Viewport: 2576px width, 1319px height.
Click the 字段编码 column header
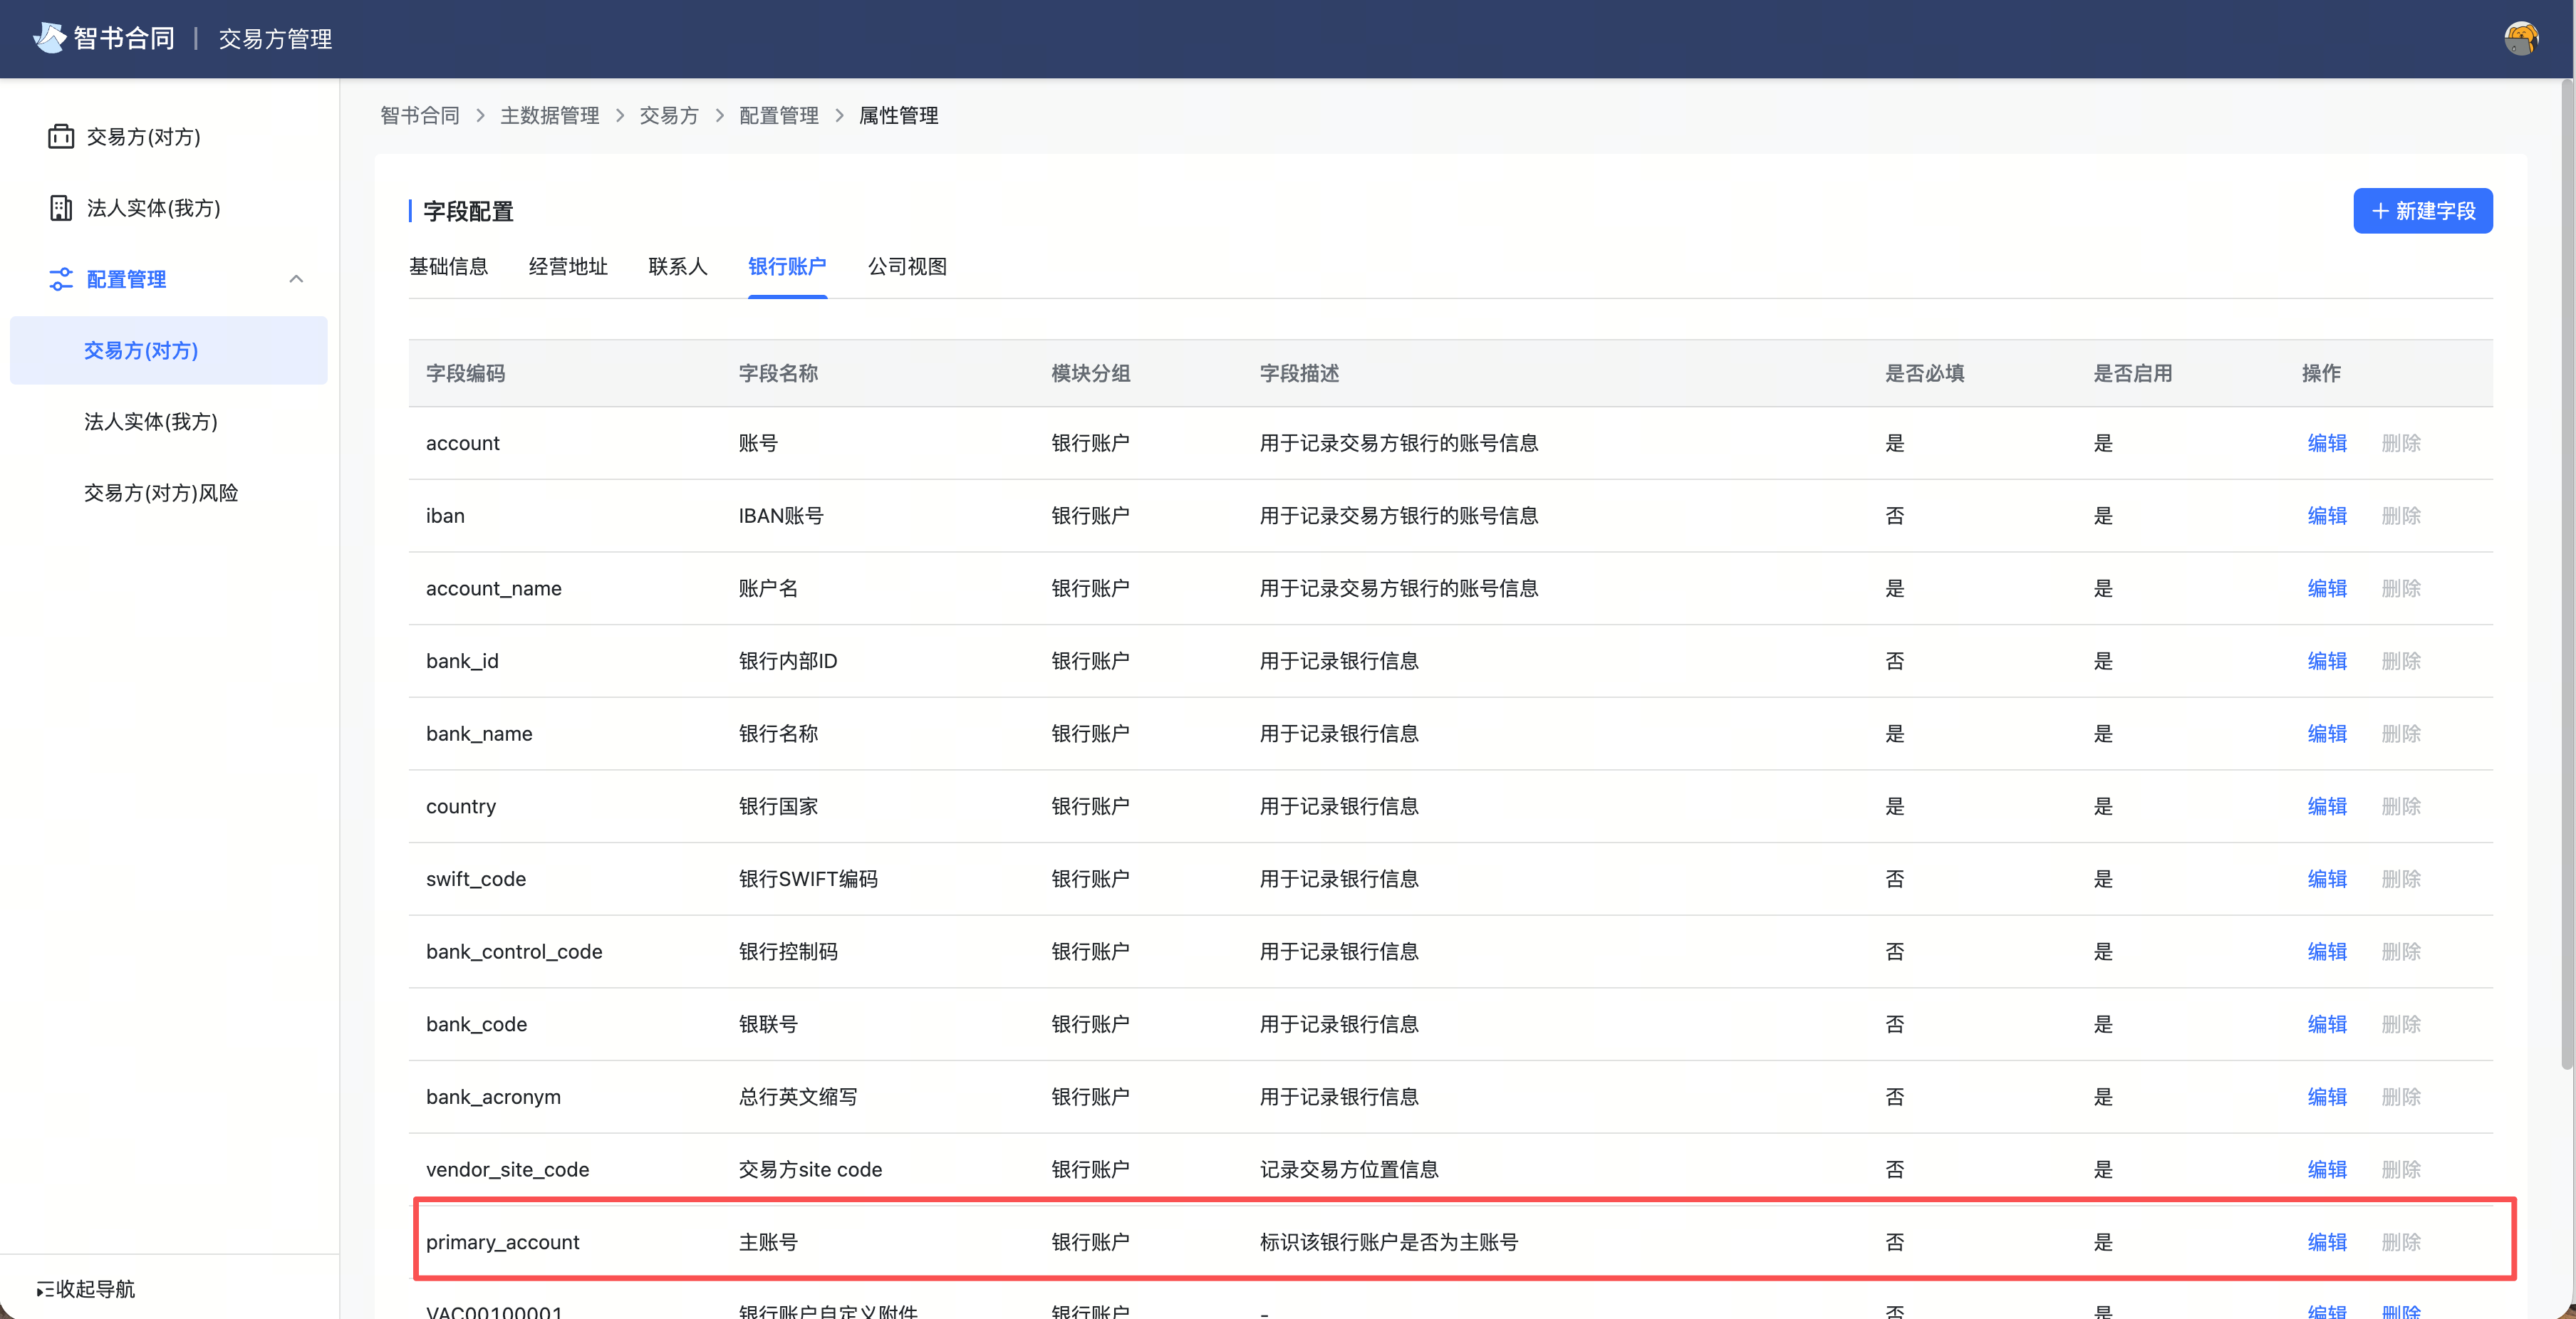coord(465,373)
